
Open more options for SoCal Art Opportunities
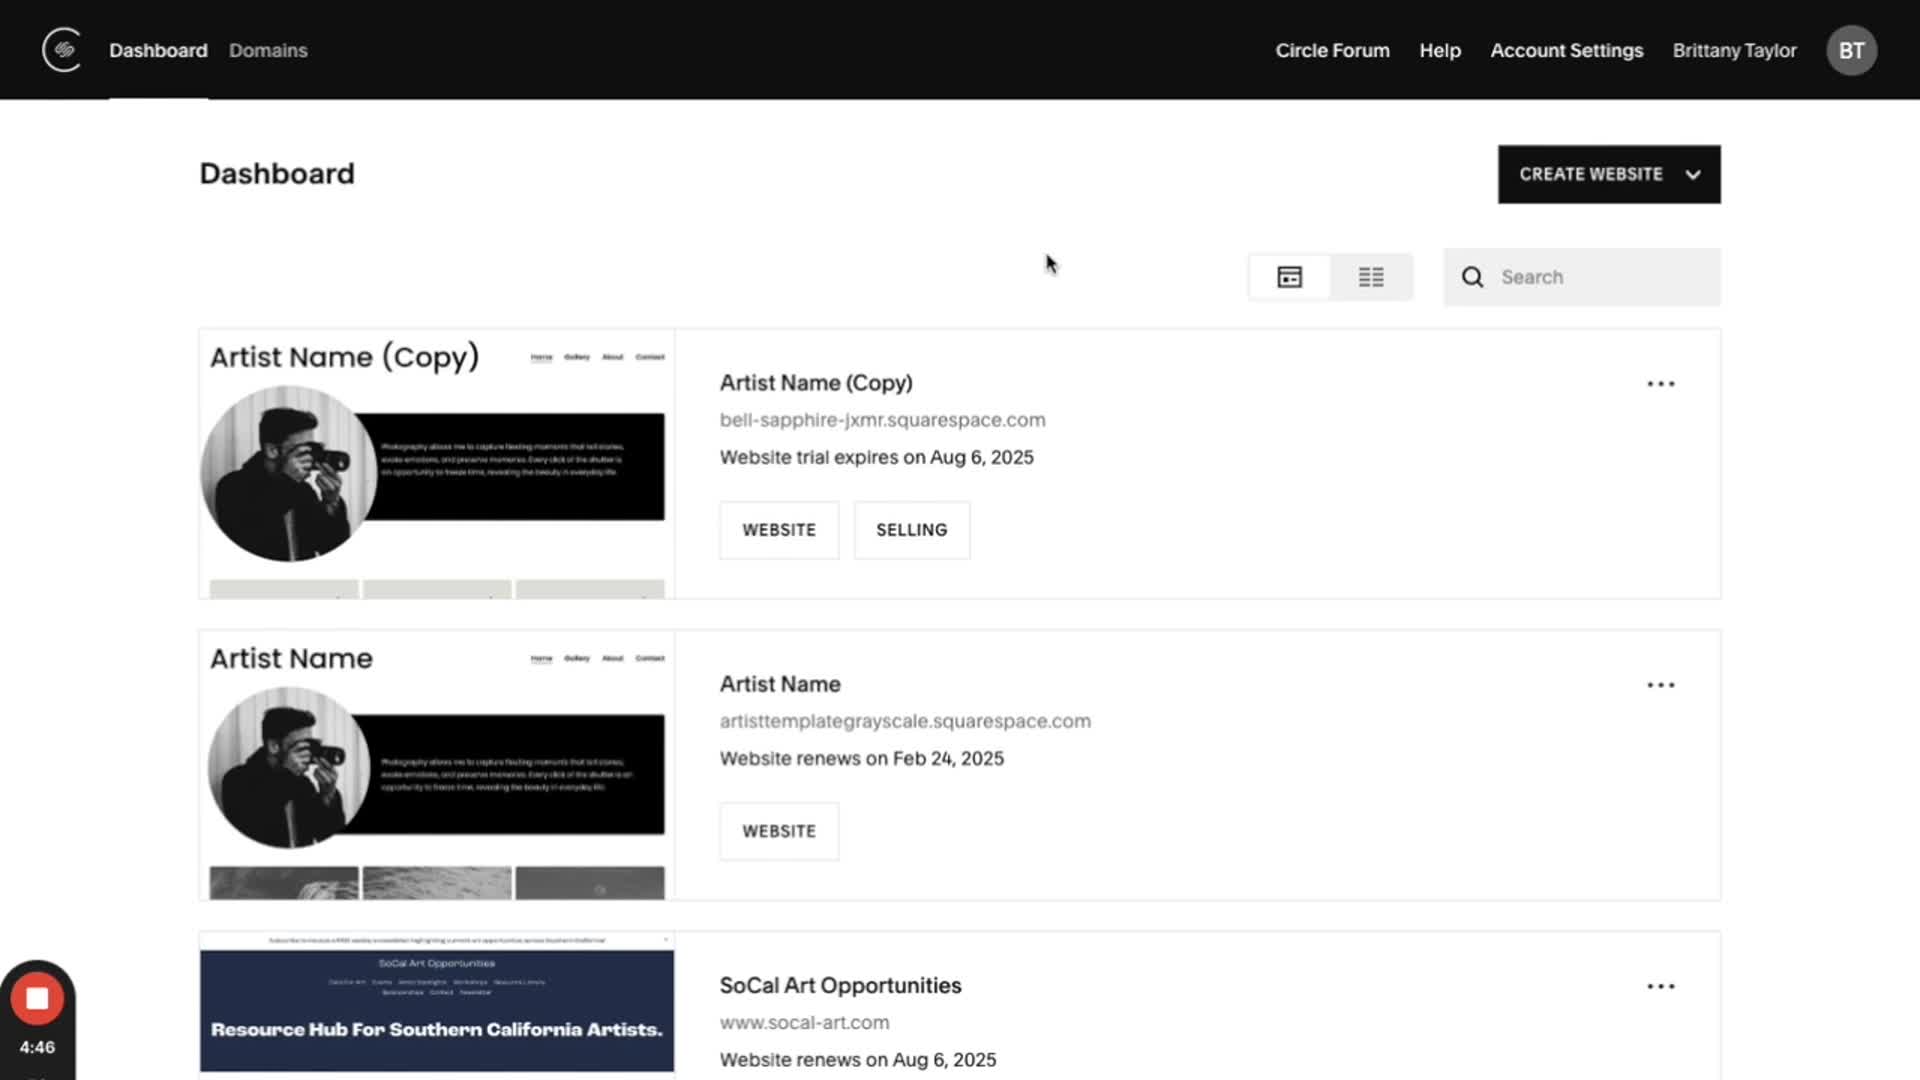[x=1661, y=986]
